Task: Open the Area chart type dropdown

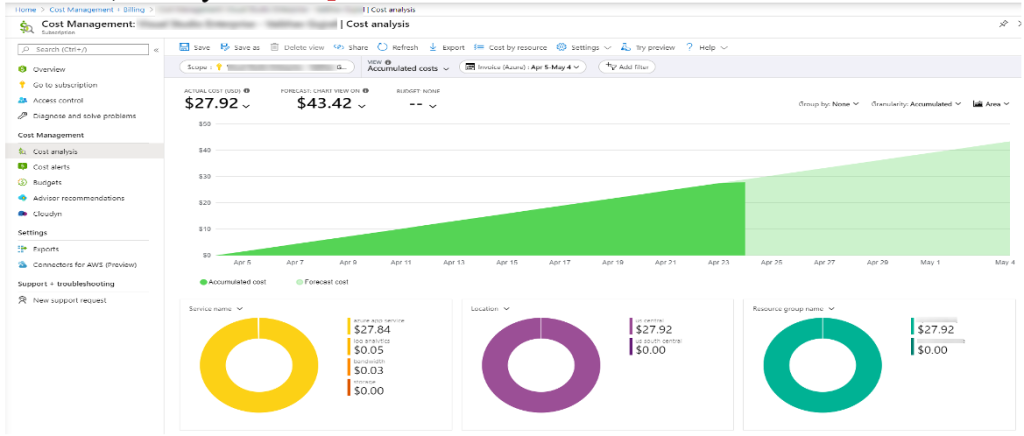Action: click(991, 104)
